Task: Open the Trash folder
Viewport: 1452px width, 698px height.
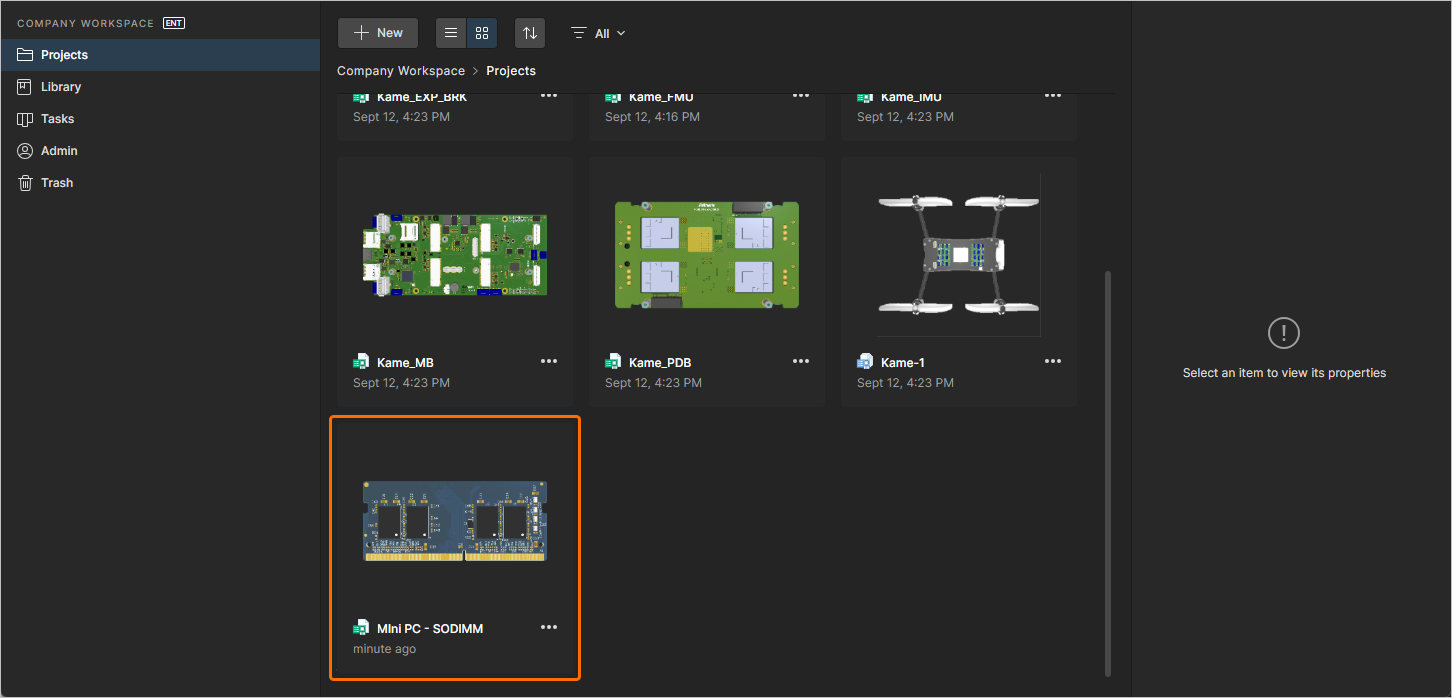Action: coord(56,183)
